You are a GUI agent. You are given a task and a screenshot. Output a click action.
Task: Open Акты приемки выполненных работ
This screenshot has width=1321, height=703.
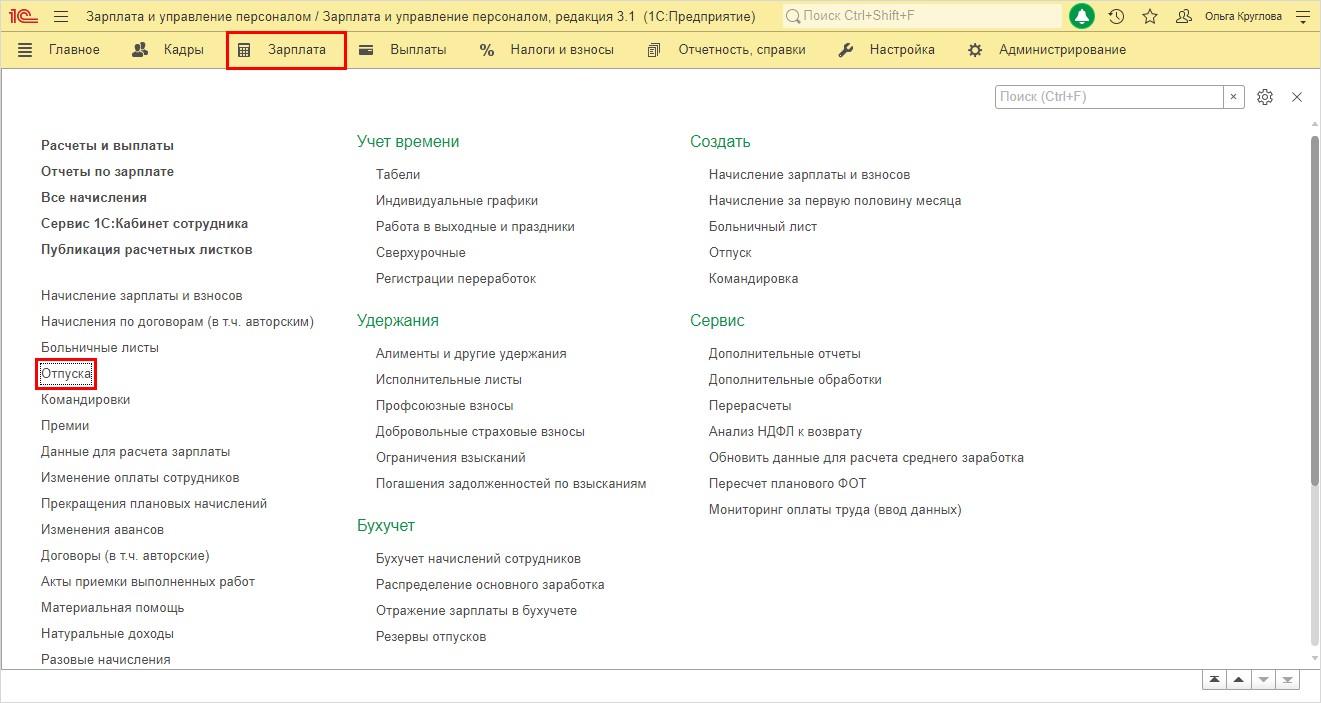(148, 581)
